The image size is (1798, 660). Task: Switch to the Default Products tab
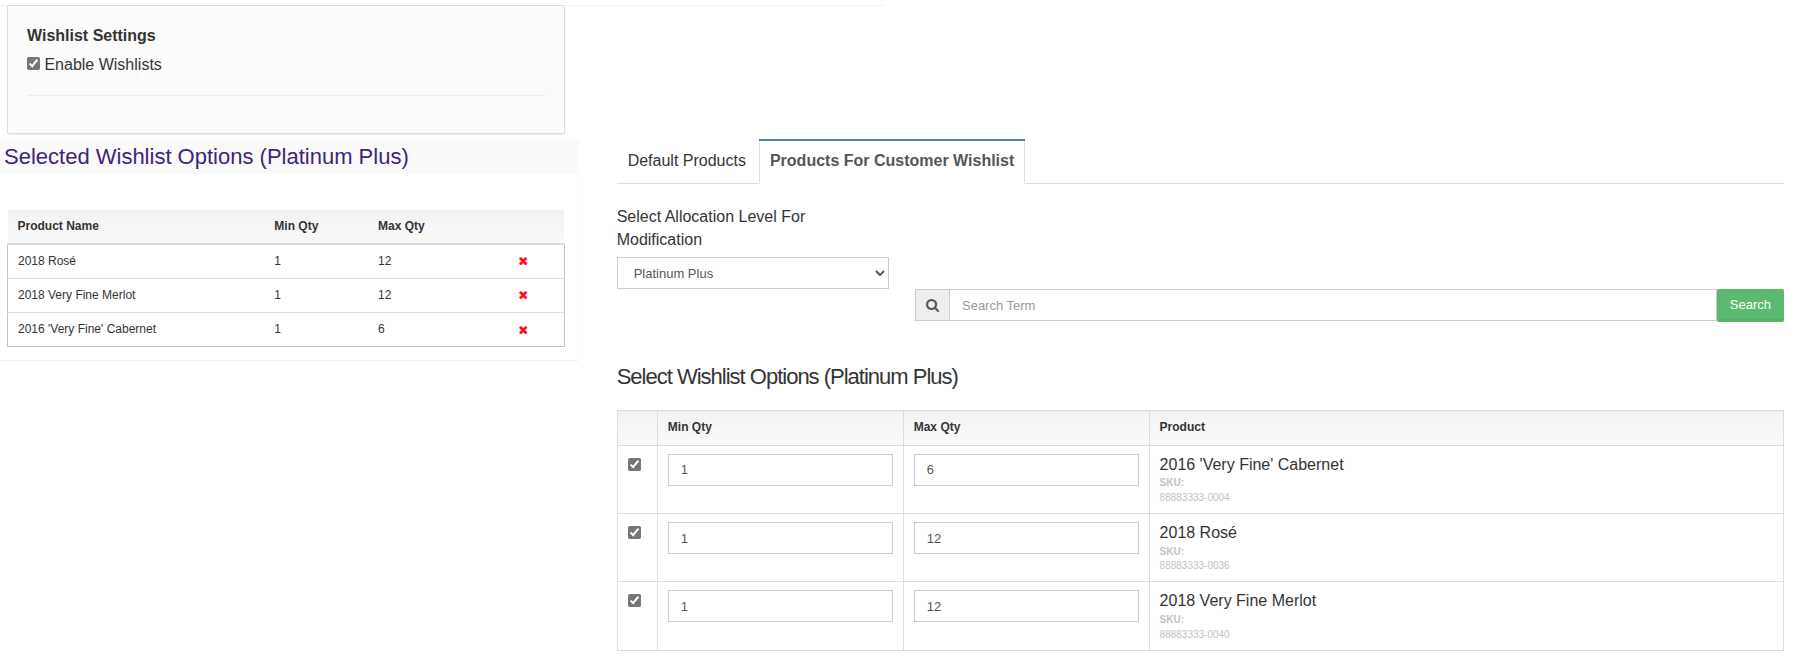[687, 161]
